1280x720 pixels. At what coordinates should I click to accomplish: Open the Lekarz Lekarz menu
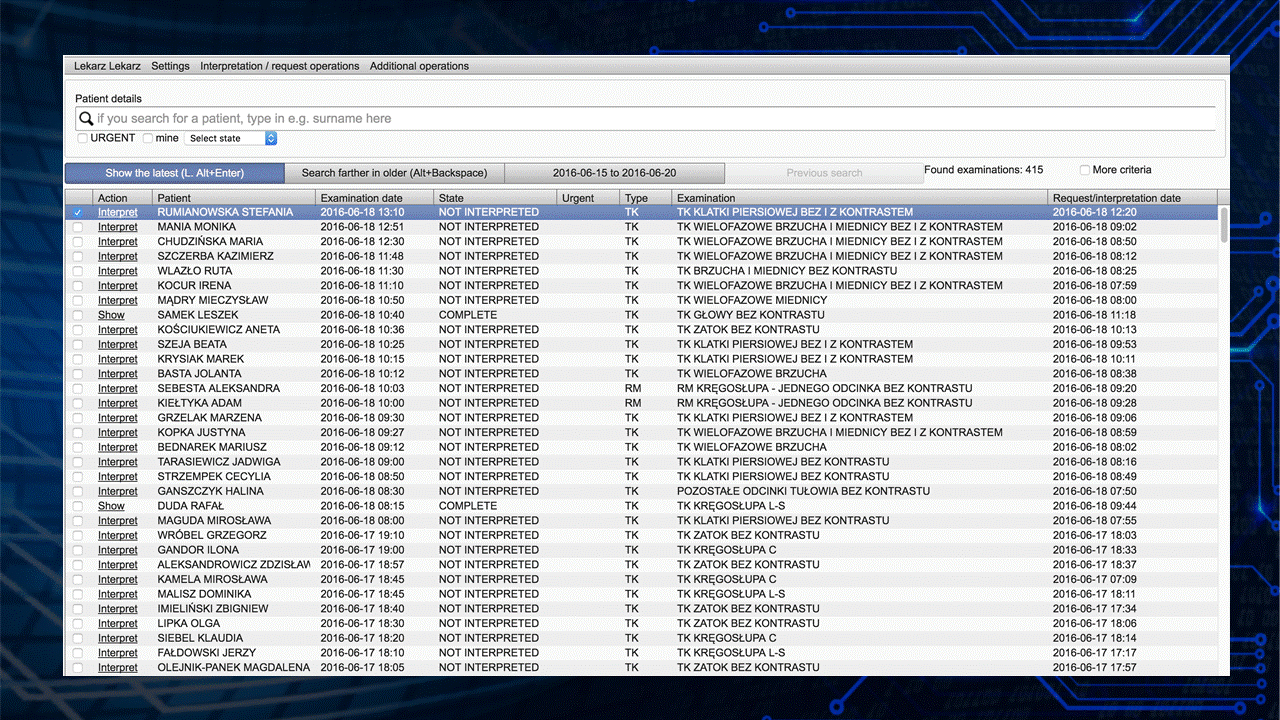107,66
